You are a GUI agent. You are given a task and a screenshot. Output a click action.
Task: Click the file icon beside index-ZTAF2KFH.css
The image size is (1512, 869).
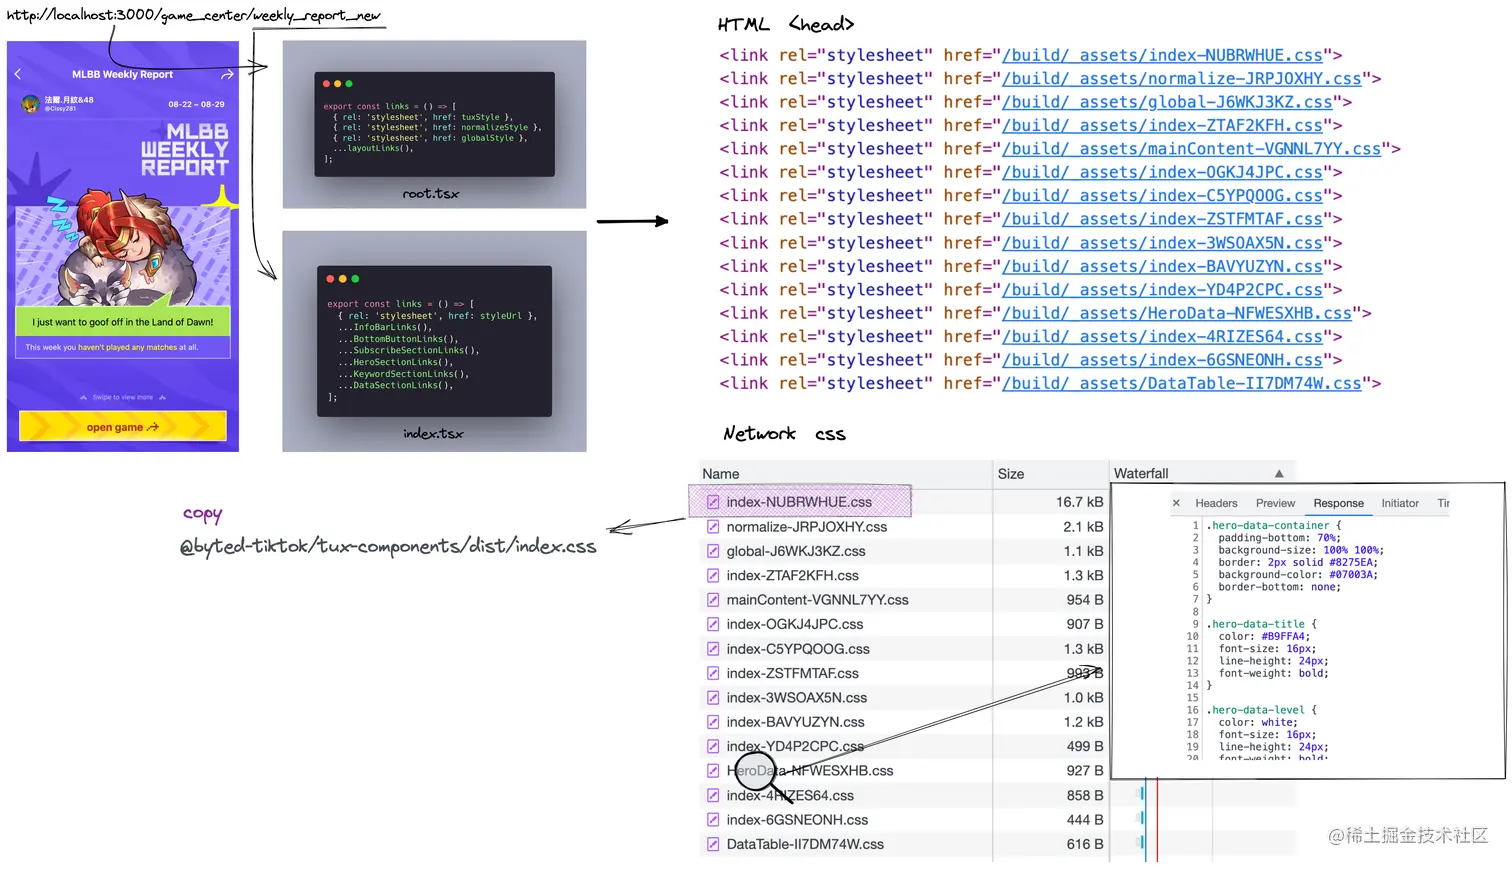pos(713,575)
